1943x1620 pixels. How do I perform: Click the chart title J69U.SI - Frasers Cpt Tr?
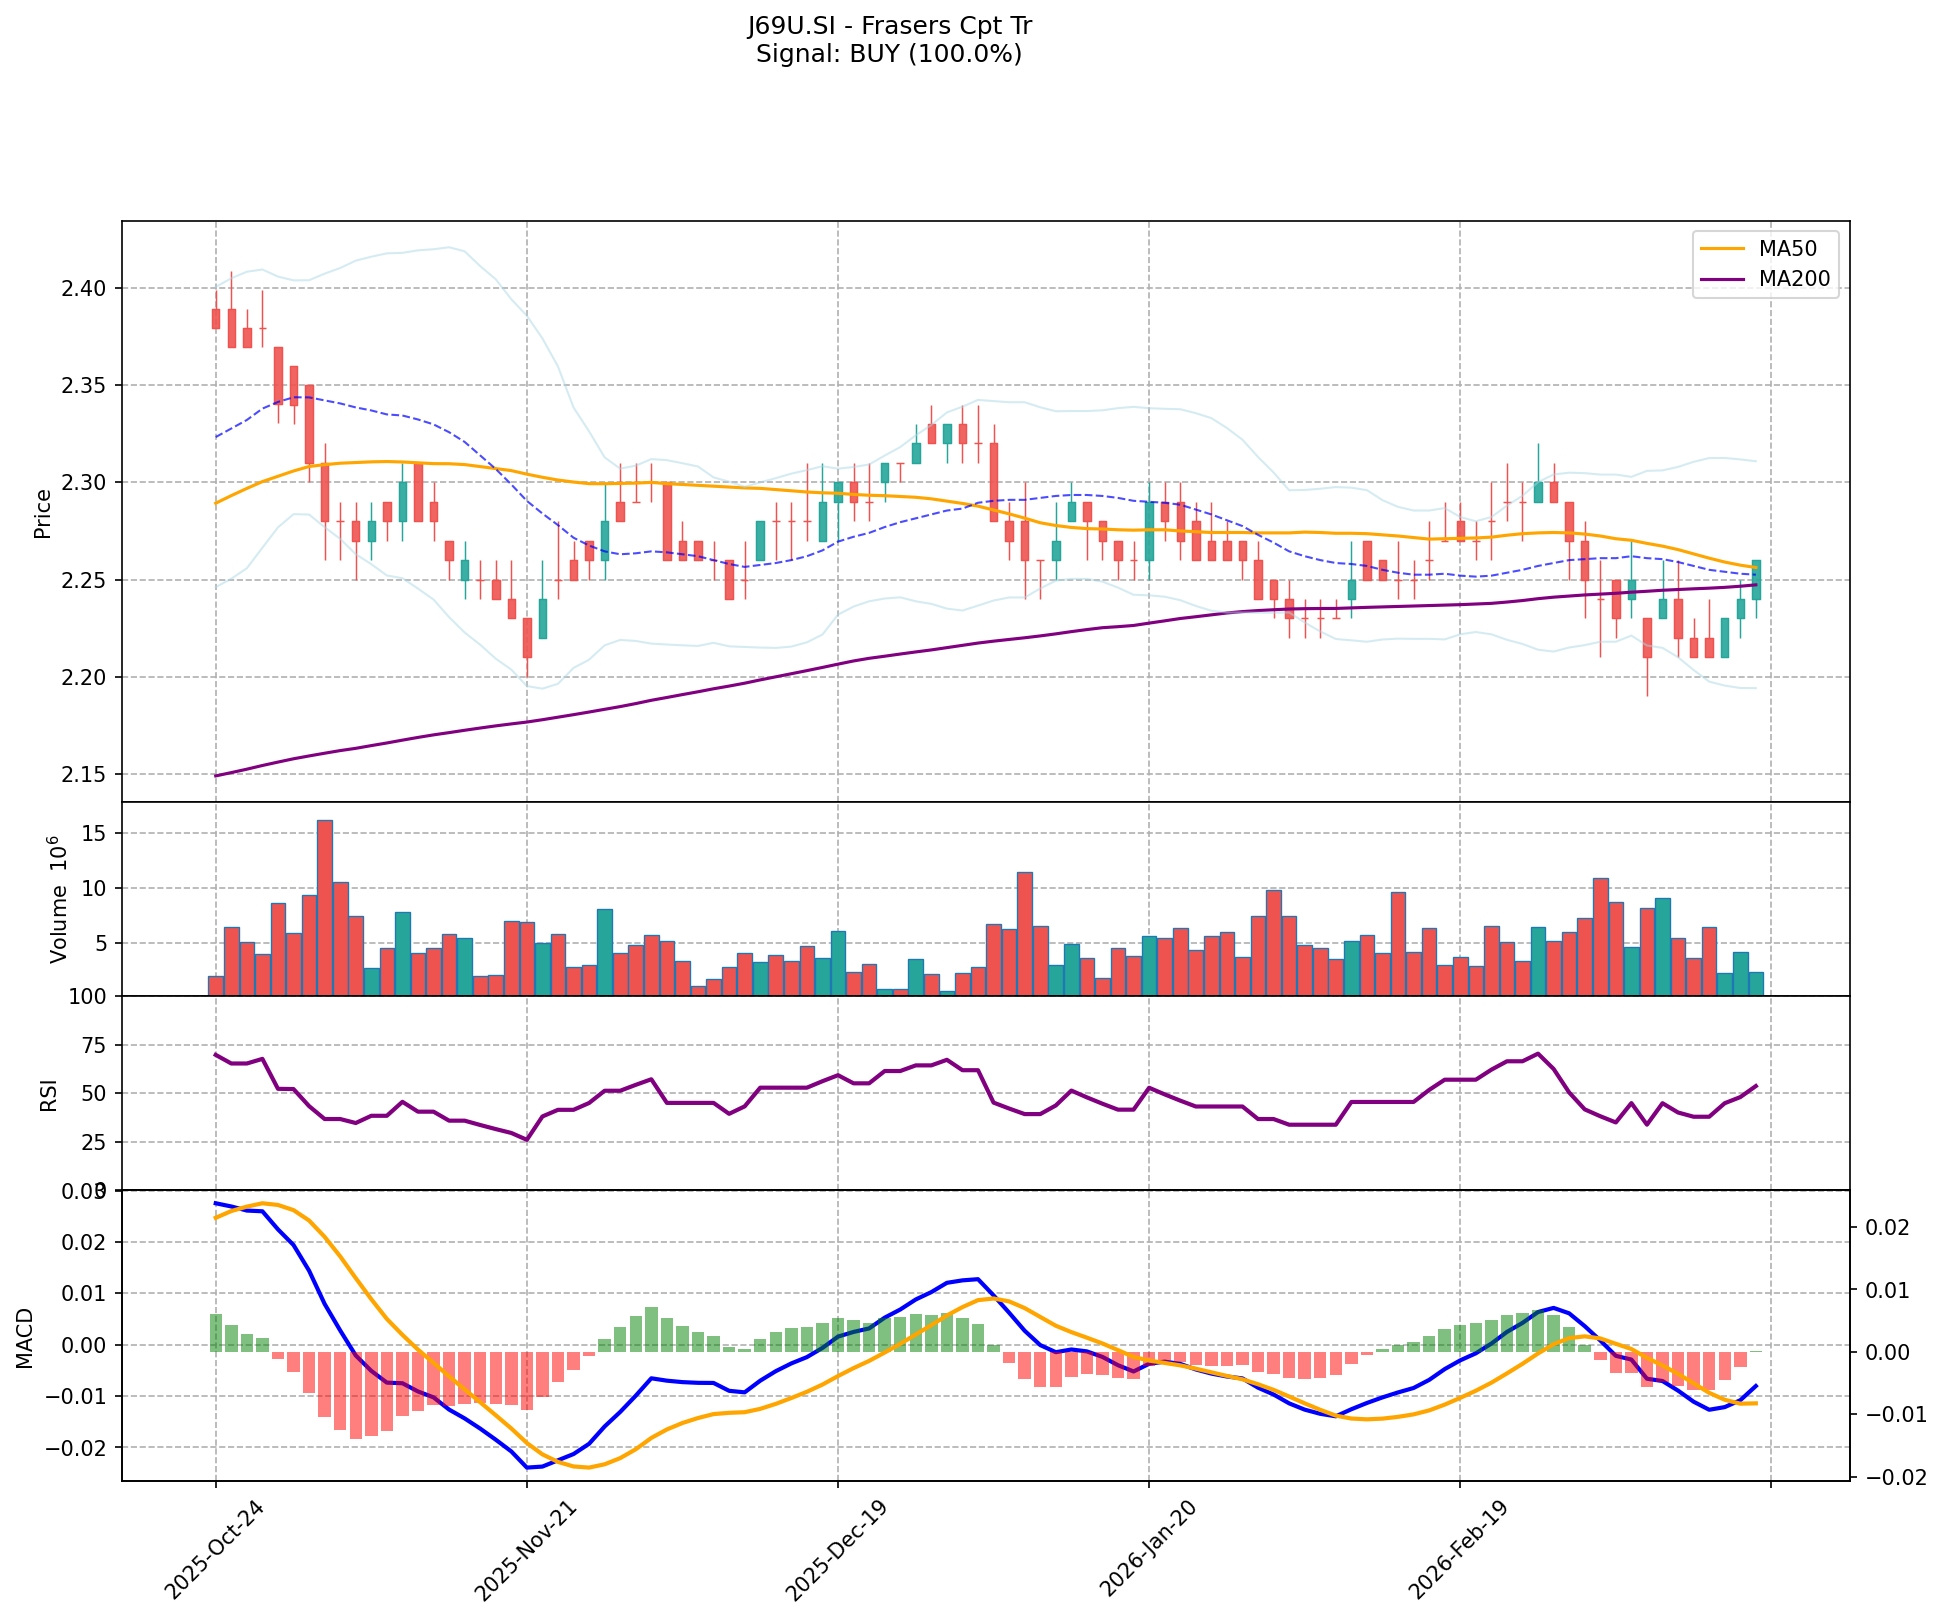tap(888, 26)
